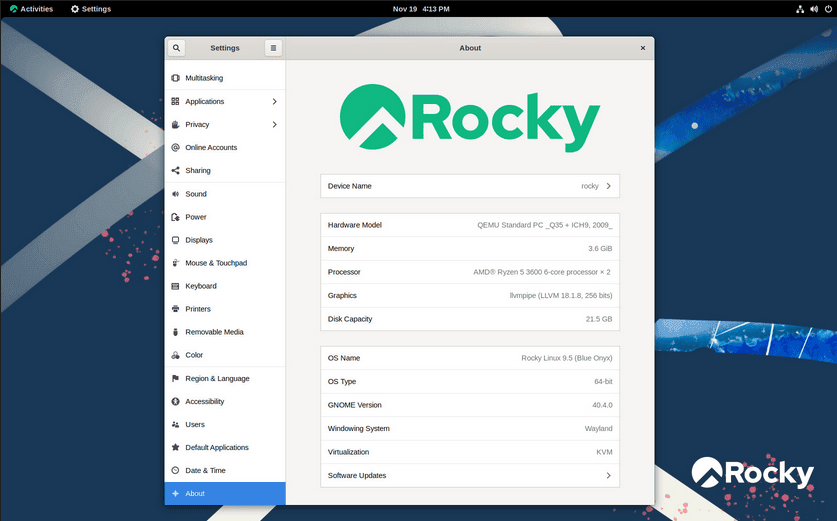This screenshot has height=521, width=837.
Task: Open Printers label in the sidebar
Action: point(198,309)
